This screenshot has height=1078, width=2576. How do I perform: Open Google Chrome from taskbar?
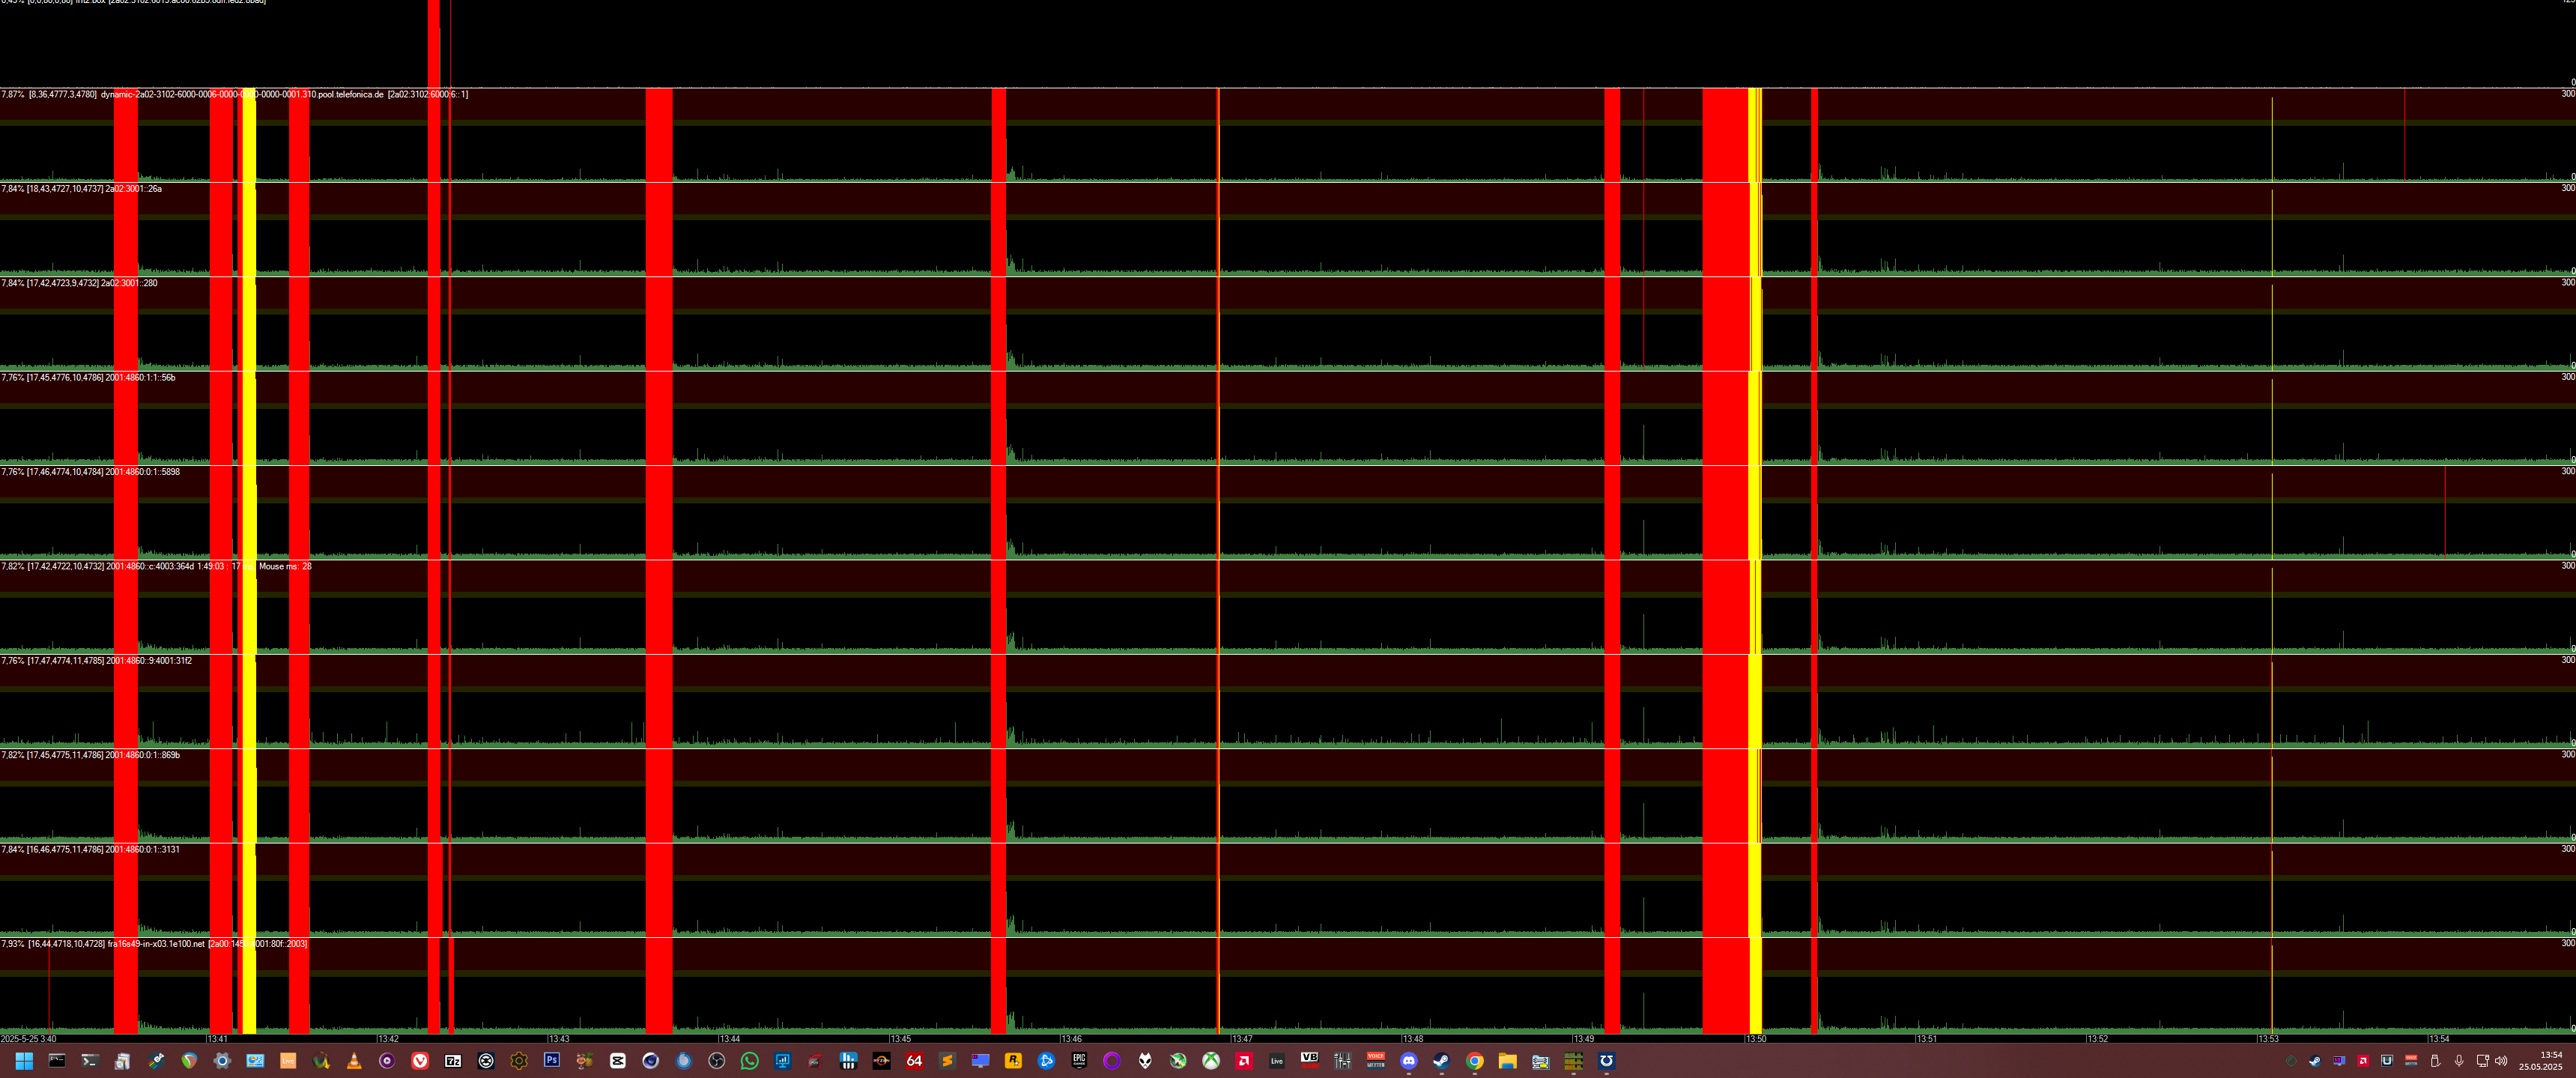coord(1474,1061)
